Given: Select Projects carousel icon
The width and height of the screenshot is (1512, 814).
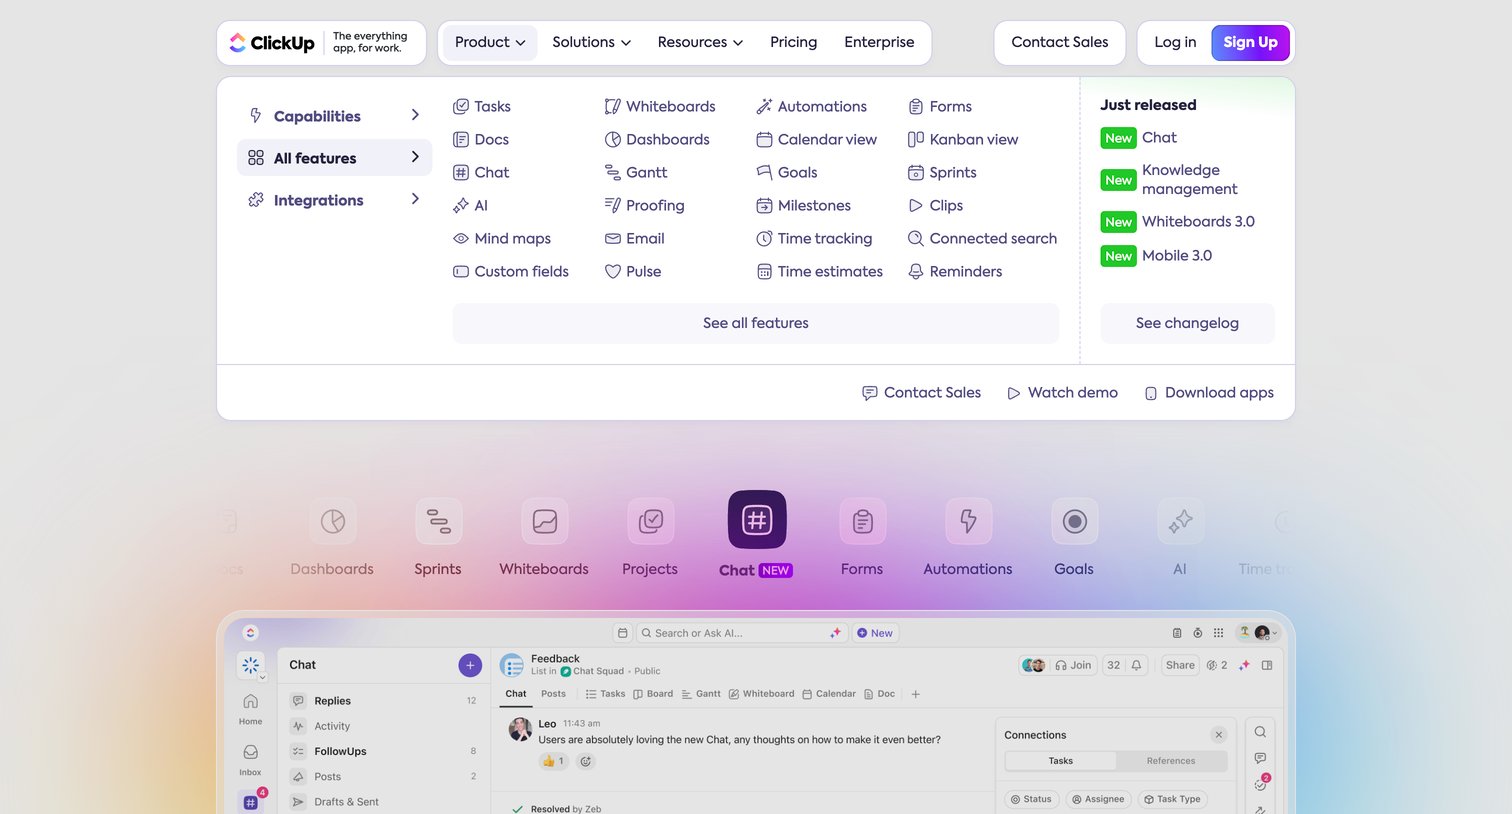Looking at the screenshot, I should pyautogui.click(x=650, y=521).
